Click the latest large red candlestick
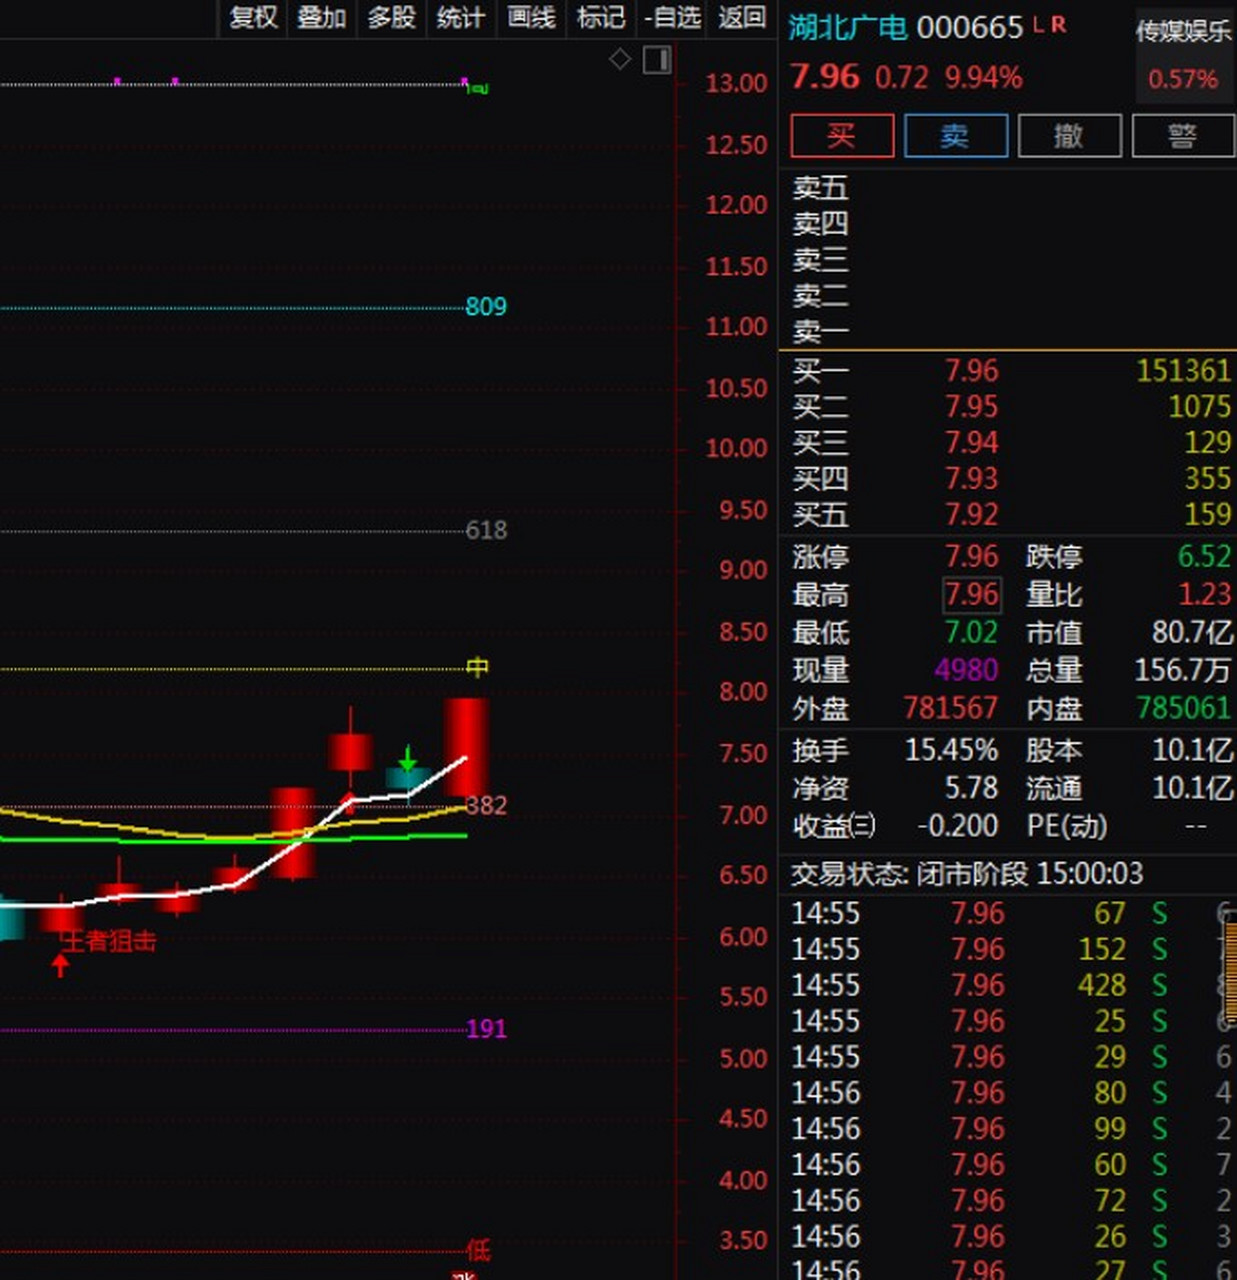Image resolution: width=1237 pixels, height=1280 pixels. coord(466,747)
